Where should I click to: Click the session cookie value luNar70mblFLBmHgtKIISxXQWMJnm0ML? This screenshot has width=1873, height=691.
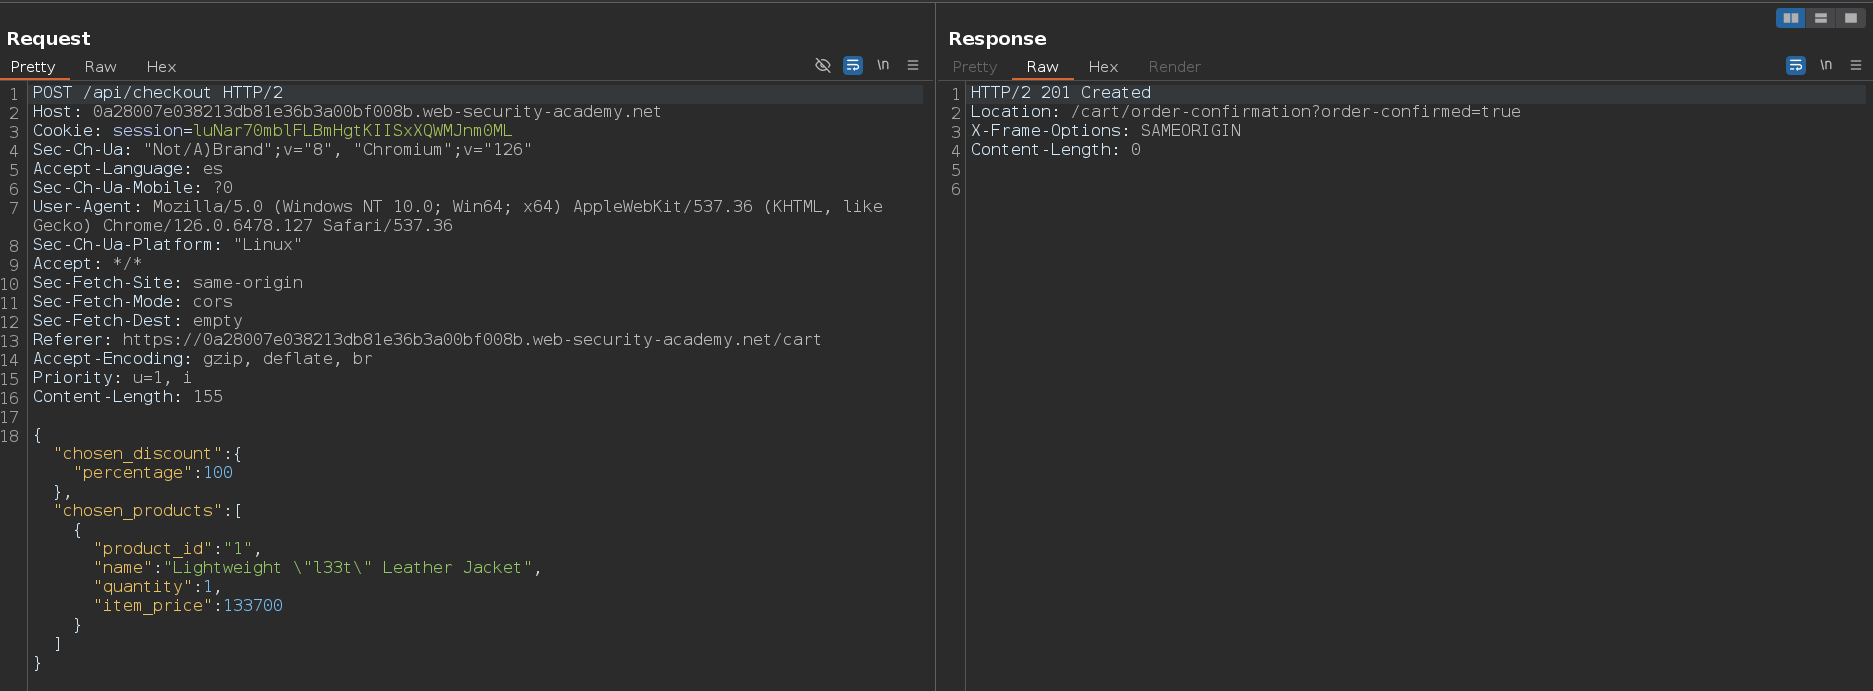point(352,131)
